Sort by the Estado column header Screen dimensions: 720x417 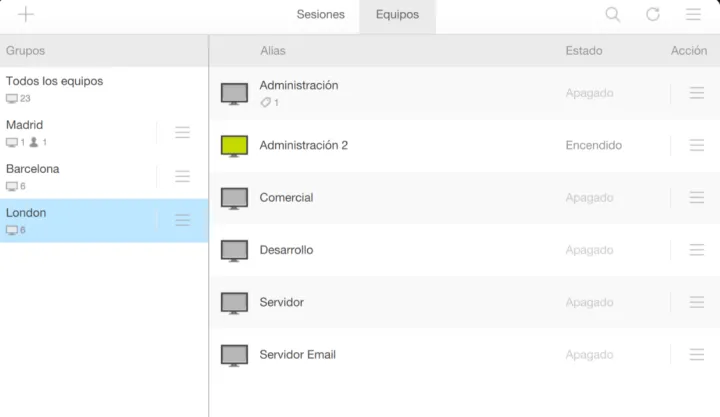coord(584,50)
